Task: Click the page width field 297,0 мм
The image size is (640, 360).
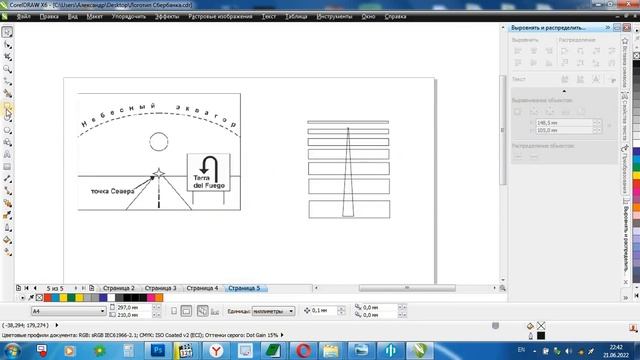Action: [x=134, y=307]
